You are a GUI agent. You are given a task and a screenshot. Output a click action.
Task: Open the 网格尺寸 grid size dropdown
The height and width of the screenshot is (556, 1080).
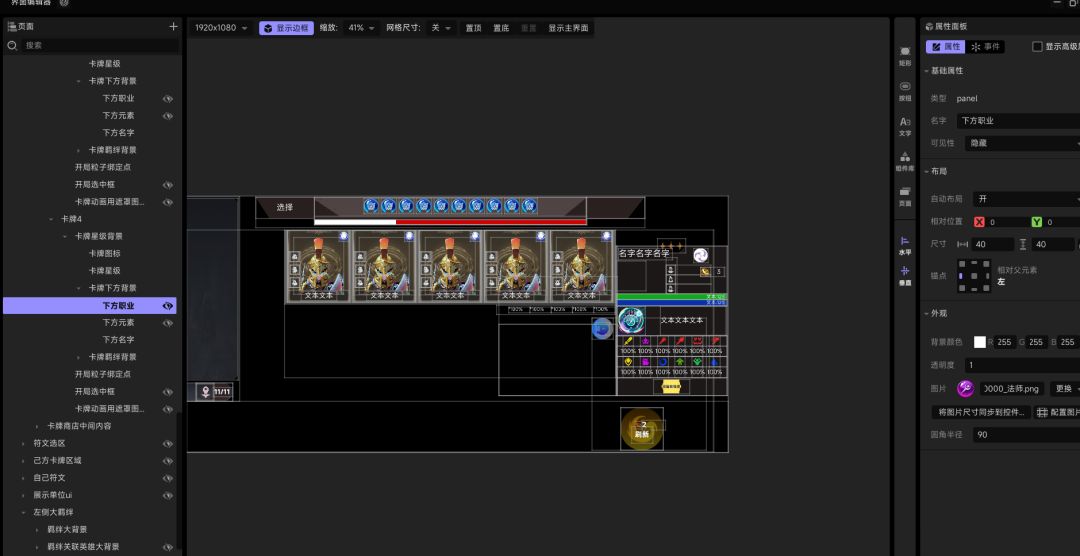pyautogui.click(x=441, y=28)
